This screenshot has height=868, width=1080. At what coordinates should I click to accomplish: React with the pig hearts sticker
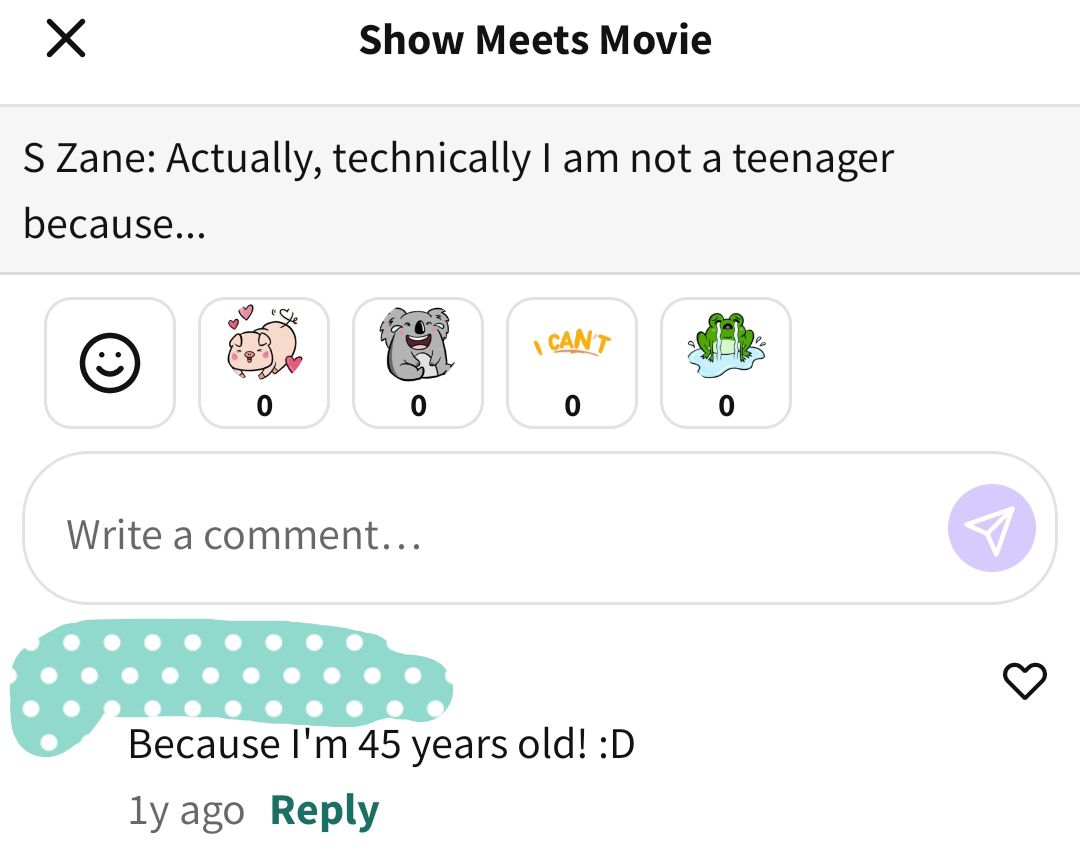[x=264, y=363]
